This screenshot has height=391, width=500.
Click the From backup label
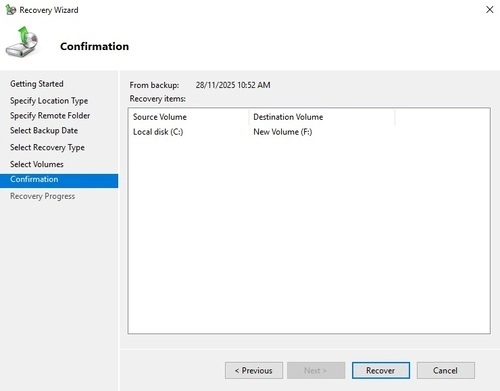154,85
